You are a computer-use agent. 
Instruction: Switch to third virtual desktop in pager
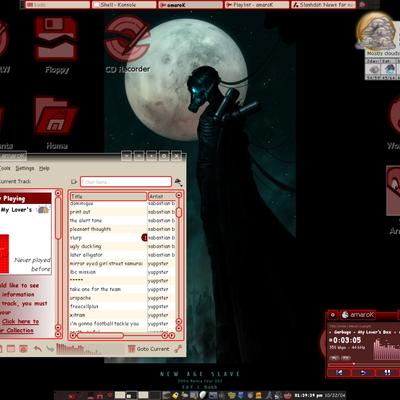point(143,395)
